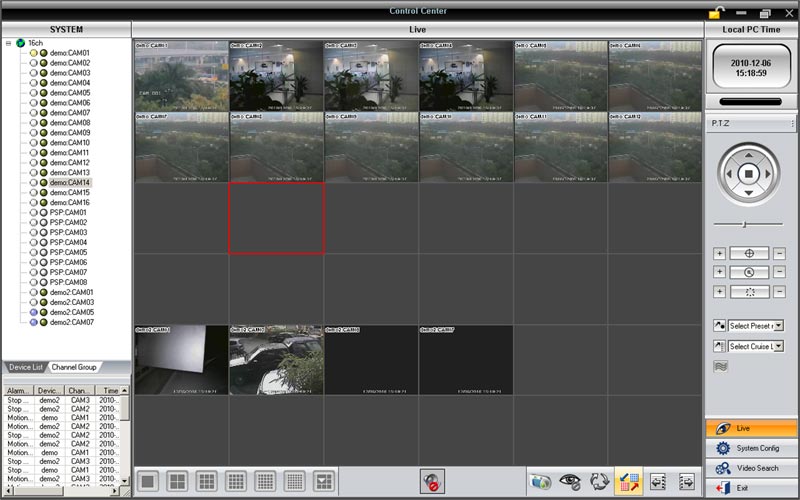Go to next camera page
This screenshot has width=800, height=500.
[x=687, y=481]
